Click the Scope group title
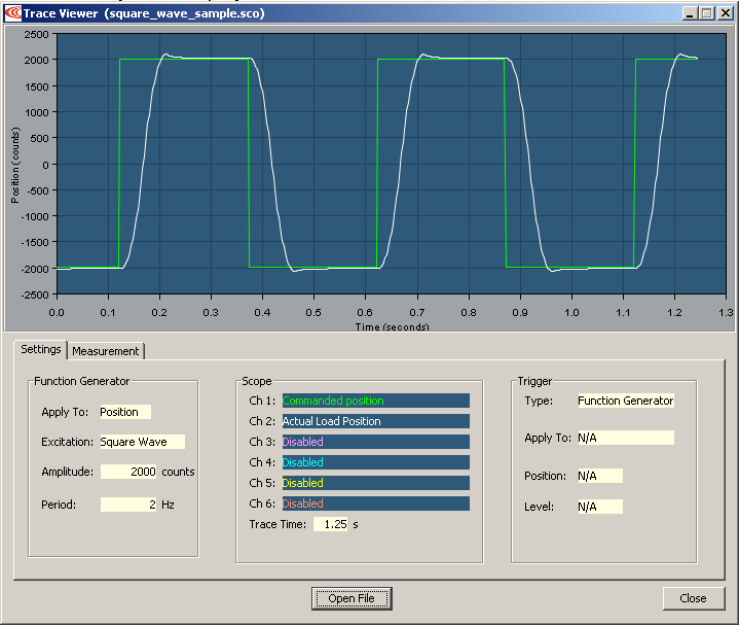The image size is (741, 627). coord(257,381)
